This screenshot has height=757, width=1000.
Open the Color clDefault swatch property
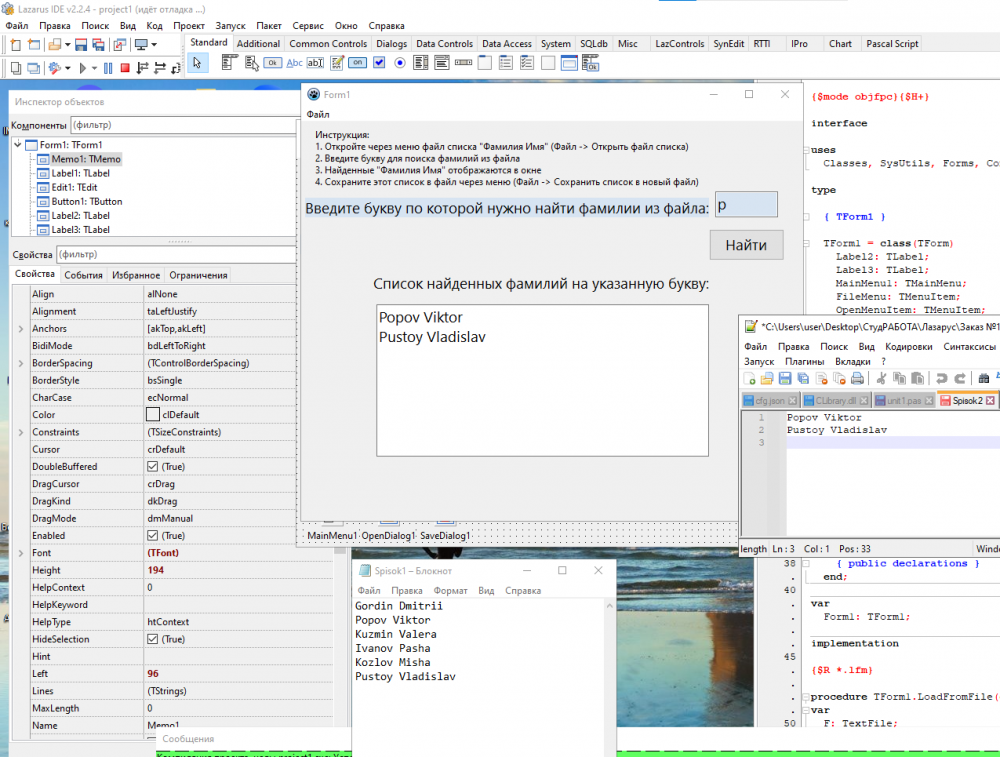[x=153, y=415]
